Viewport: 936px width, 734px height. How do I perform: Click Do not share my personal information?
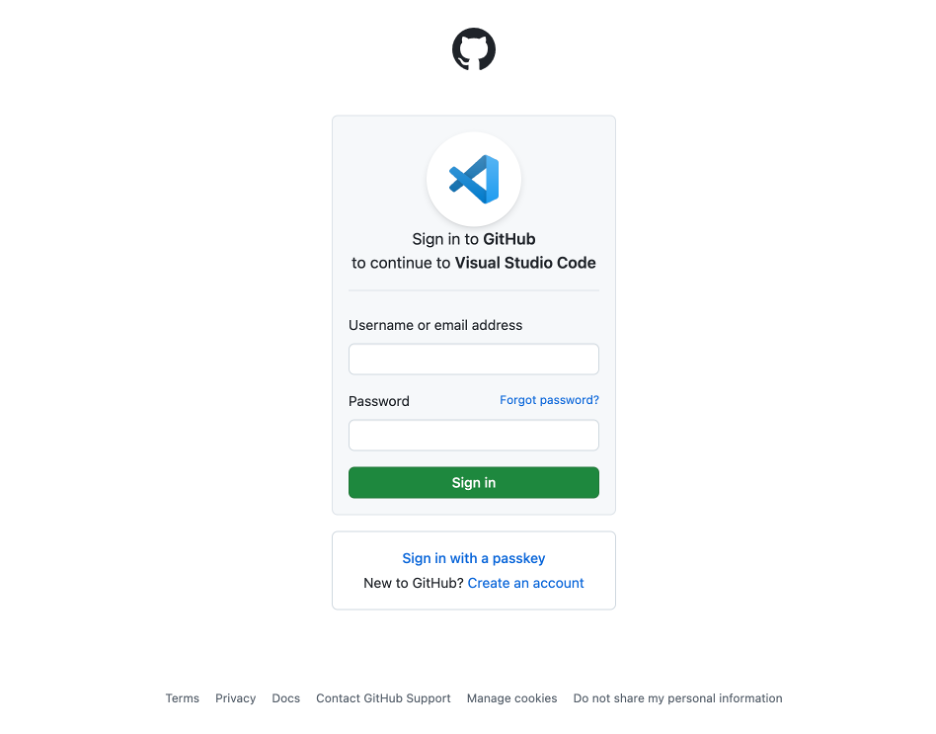tap(678, 698)
